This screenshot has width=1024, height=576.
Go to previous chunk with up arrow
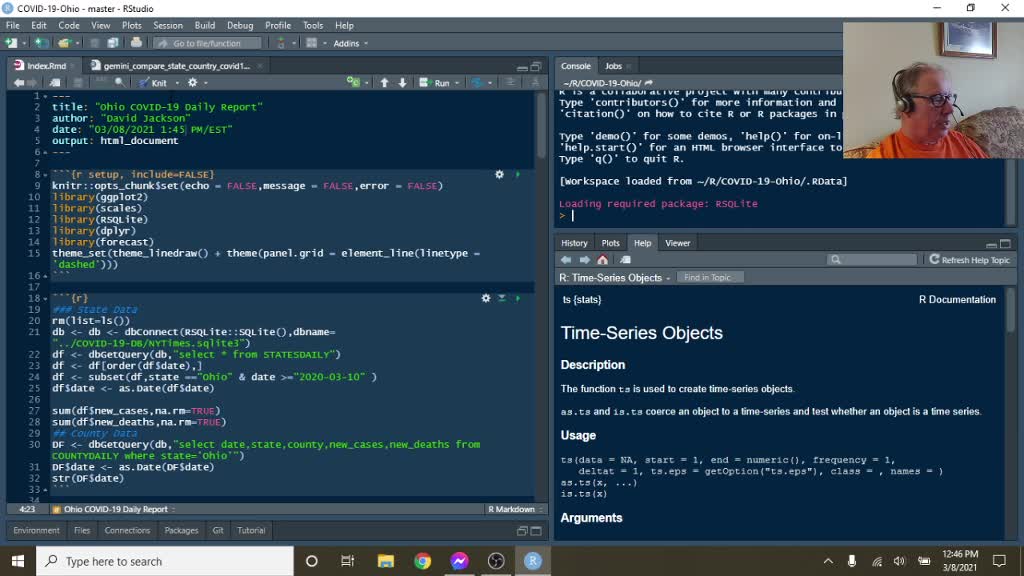385,82
